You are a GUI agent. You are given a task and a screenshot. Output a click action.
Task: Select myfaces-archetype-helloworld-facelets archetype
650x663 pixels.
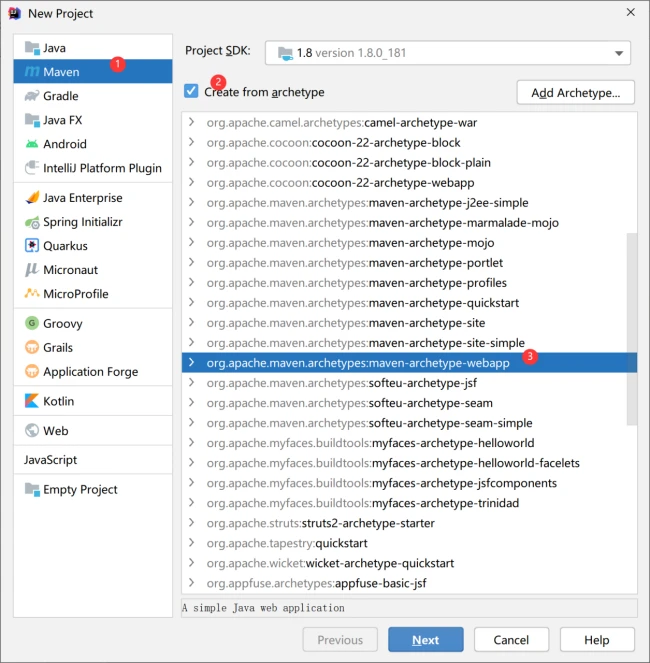pos(409,463)
